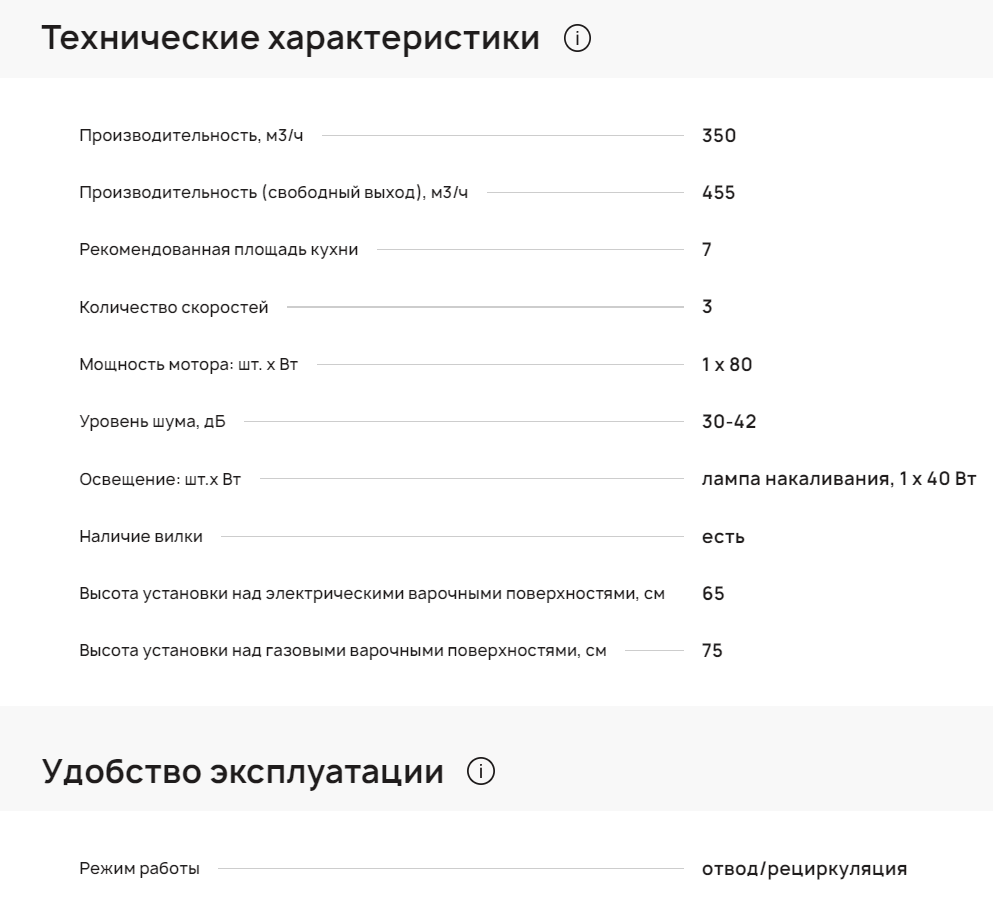Click the Наличие вилки label

pos(141,538)
